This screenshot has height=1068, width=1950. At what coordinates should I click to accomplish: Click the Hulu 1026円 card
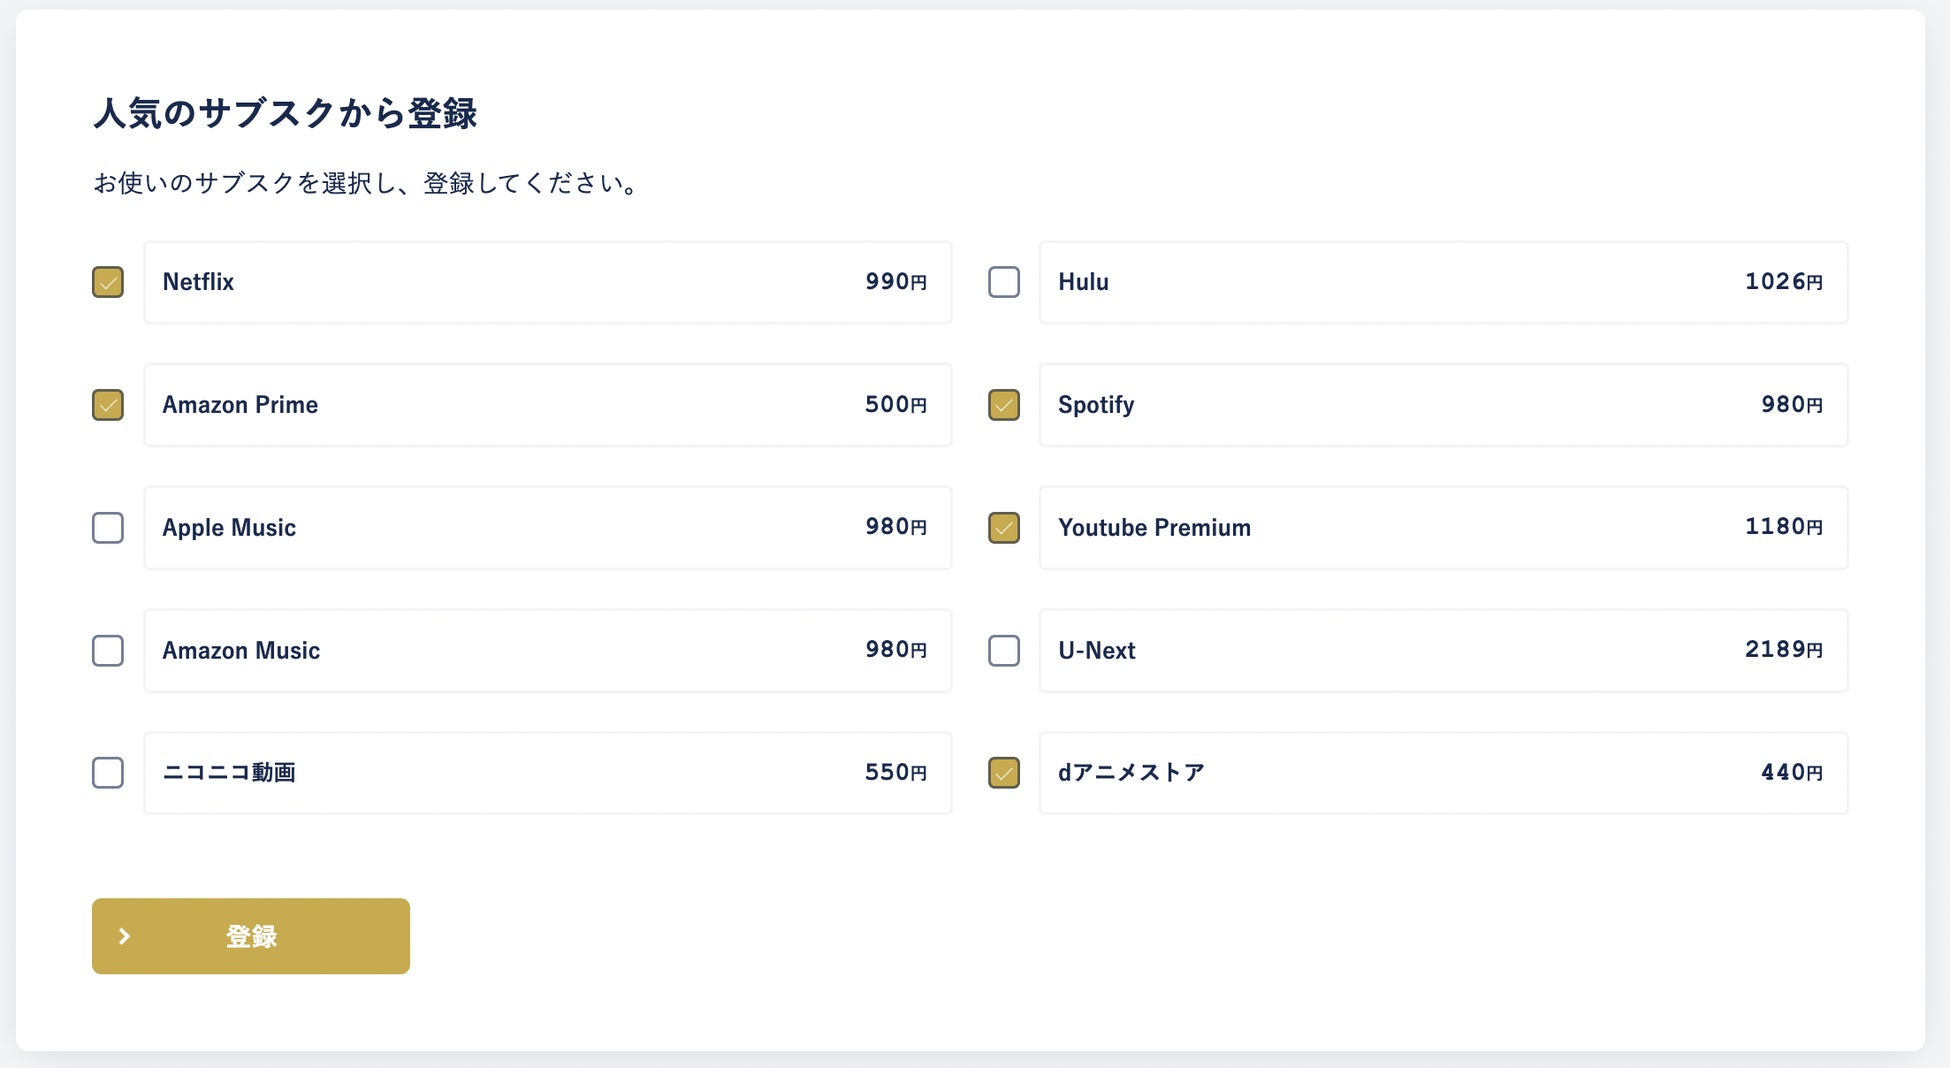click(x=1443, y=282)
